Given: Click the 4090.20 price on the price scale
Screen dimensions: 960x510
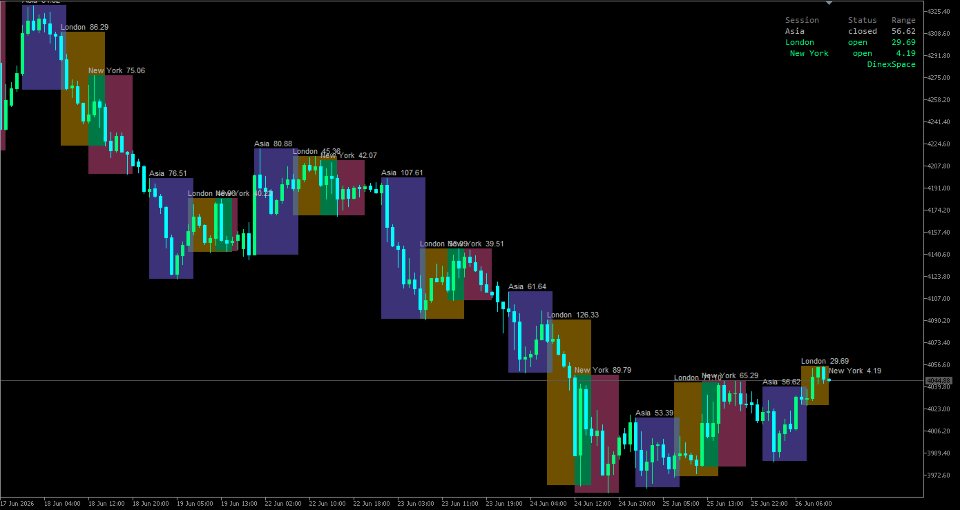Looking at the screenshot, I should (x=940, y=321).
